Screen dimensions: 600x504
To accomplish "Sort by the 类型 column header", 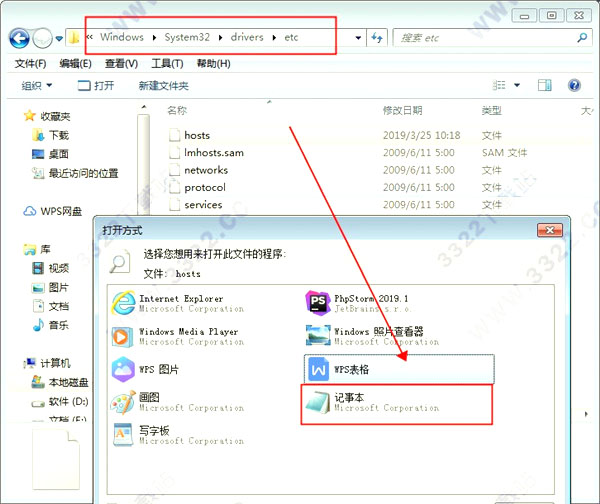I will pyautogui.click(x=491, y=111).
